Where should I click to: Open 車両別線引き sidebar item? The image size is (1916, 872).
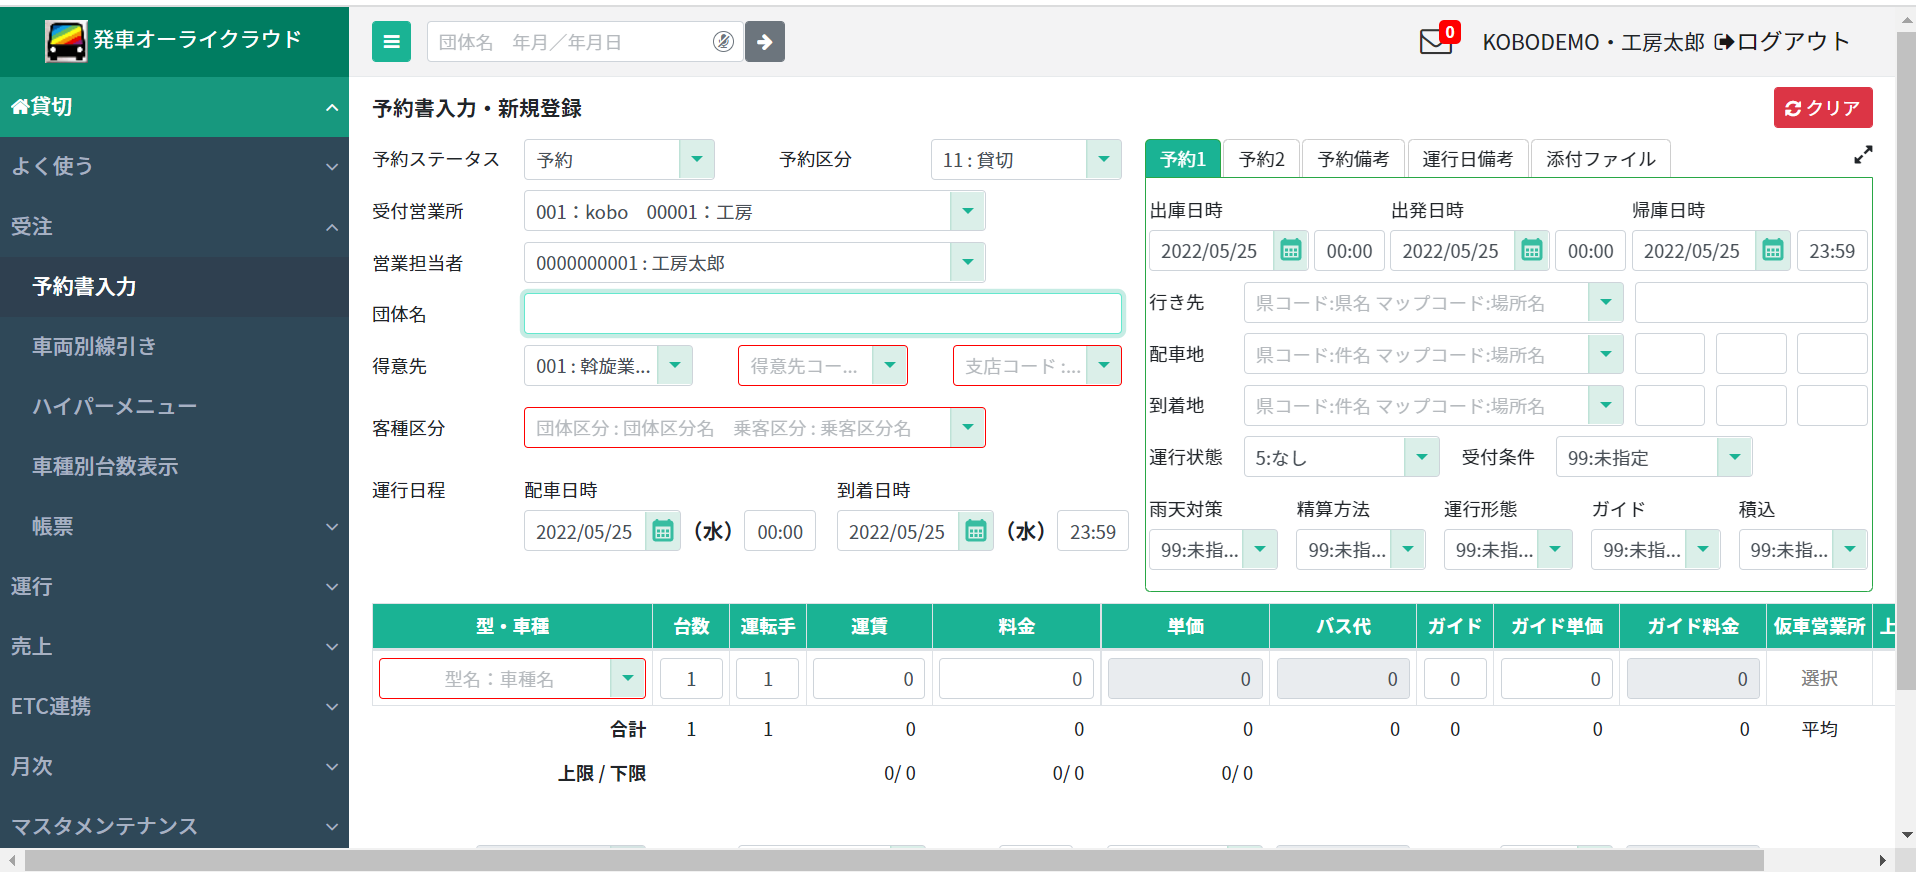(174, 347)
